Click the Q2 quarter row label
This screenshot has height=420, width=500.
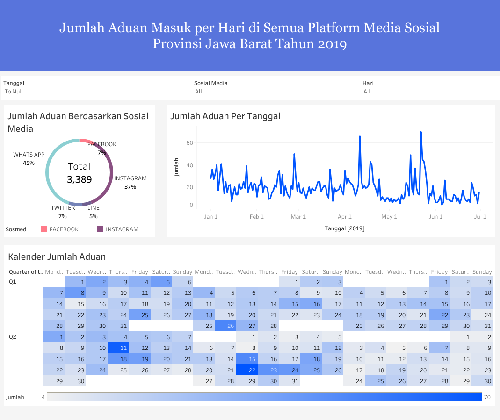coord(12,337)
